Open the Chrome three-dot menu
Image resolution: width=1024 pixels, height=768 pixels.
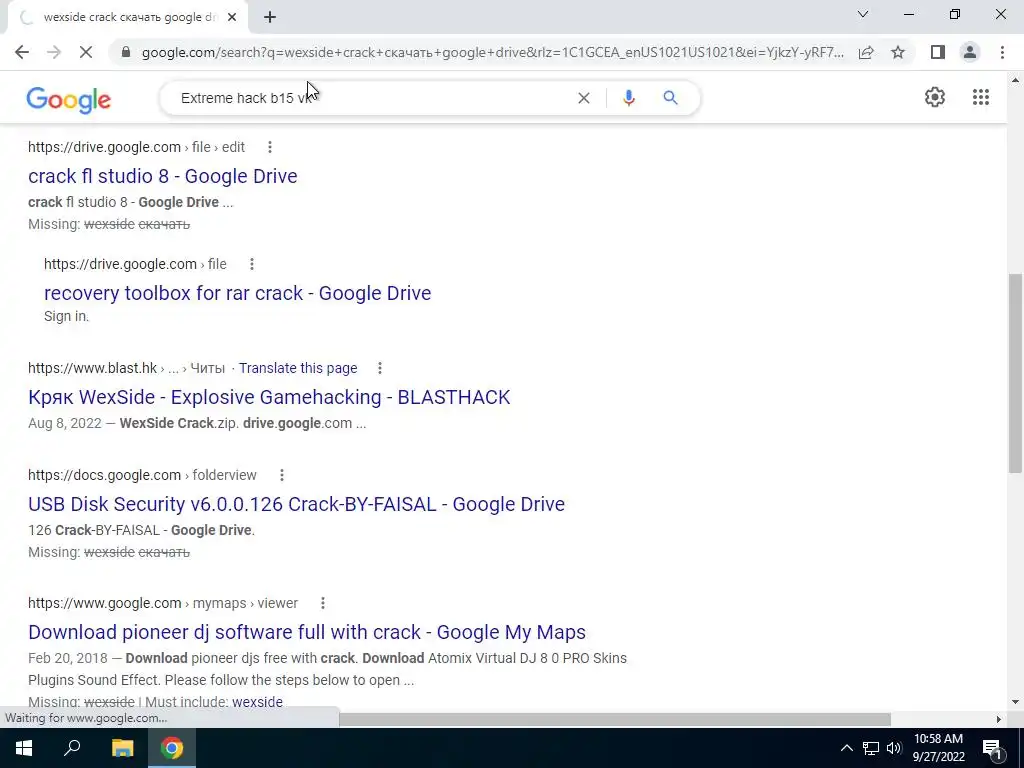pyautogui.click(x=1002, y=52)
